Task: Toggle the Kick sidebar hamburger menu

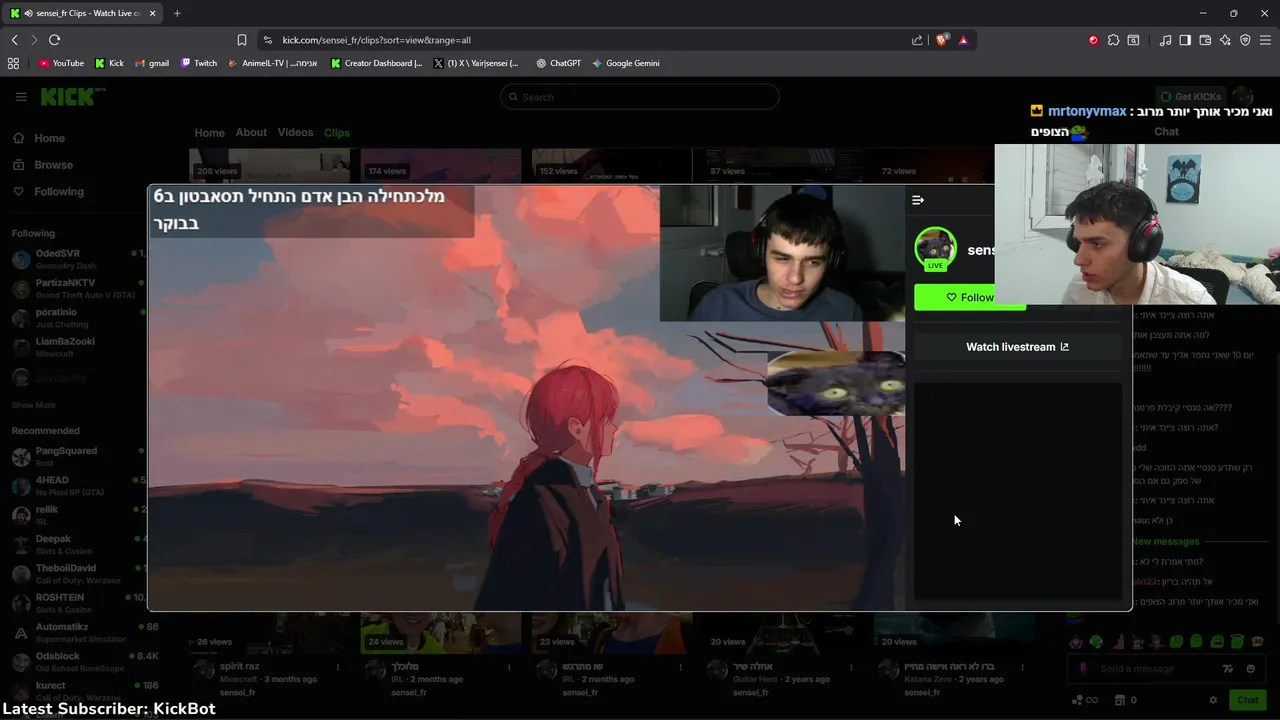Action: (21, 97)
